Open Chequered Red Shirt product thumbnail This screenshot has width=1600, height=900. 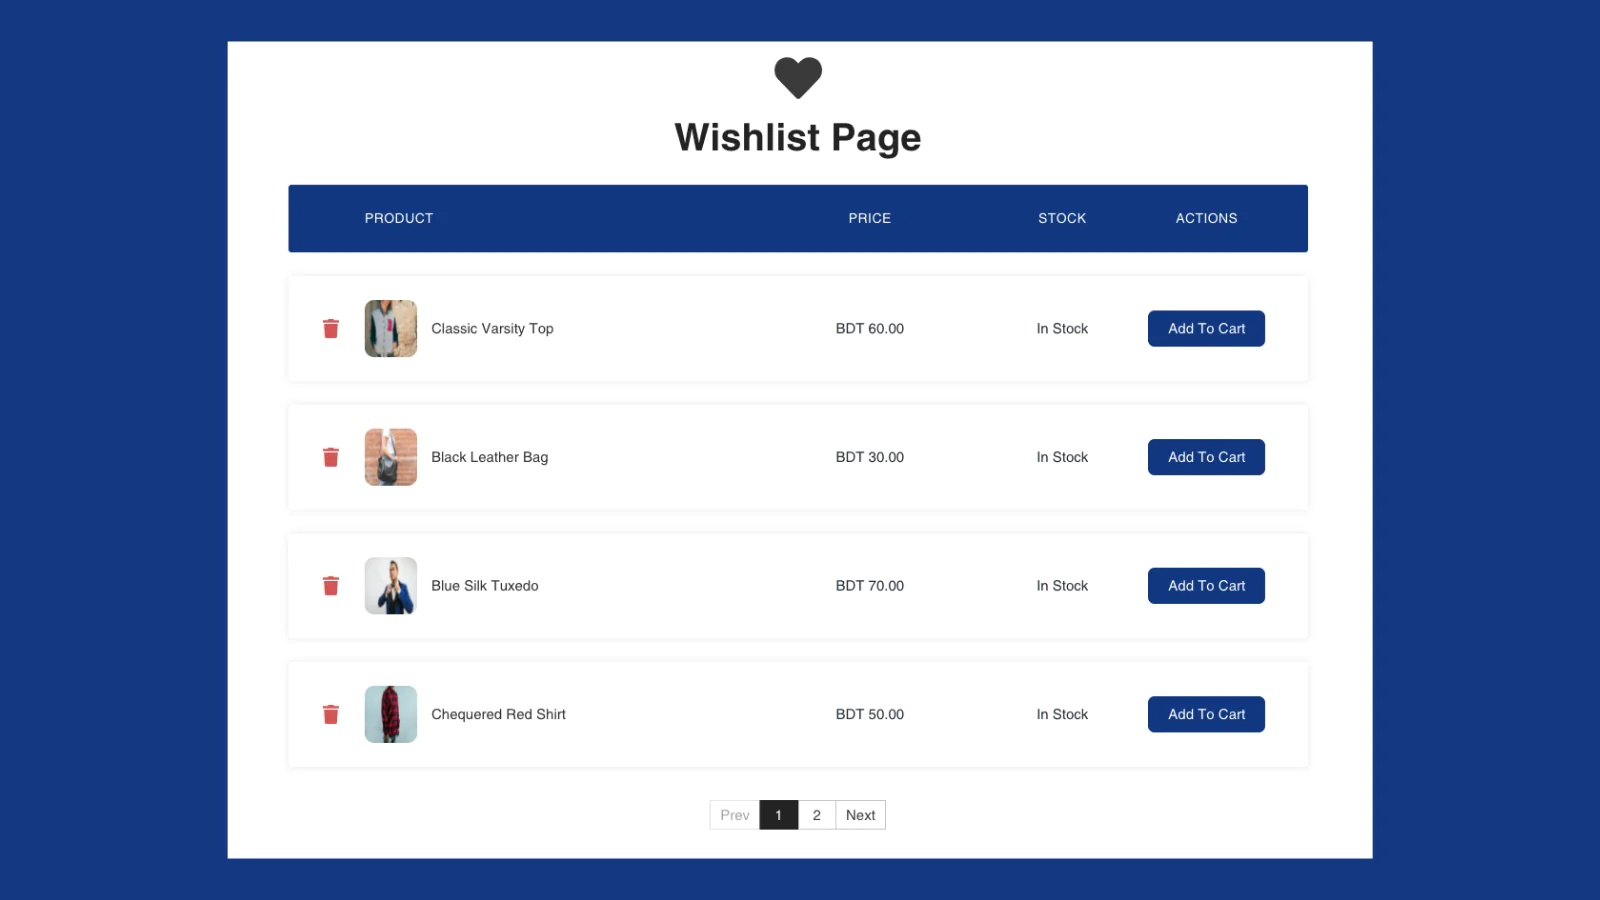pos(391,714)
